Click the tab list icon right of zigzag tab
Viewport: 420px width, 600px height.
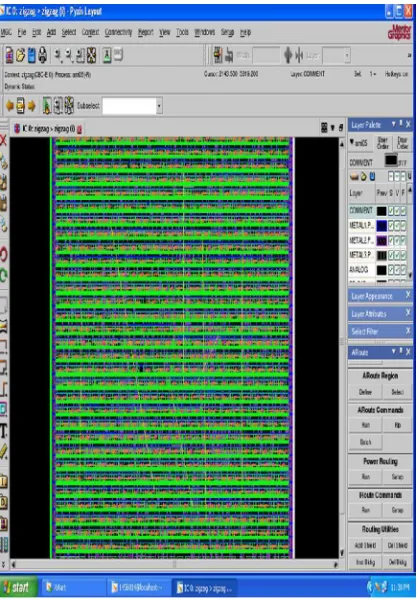(324, 128)
